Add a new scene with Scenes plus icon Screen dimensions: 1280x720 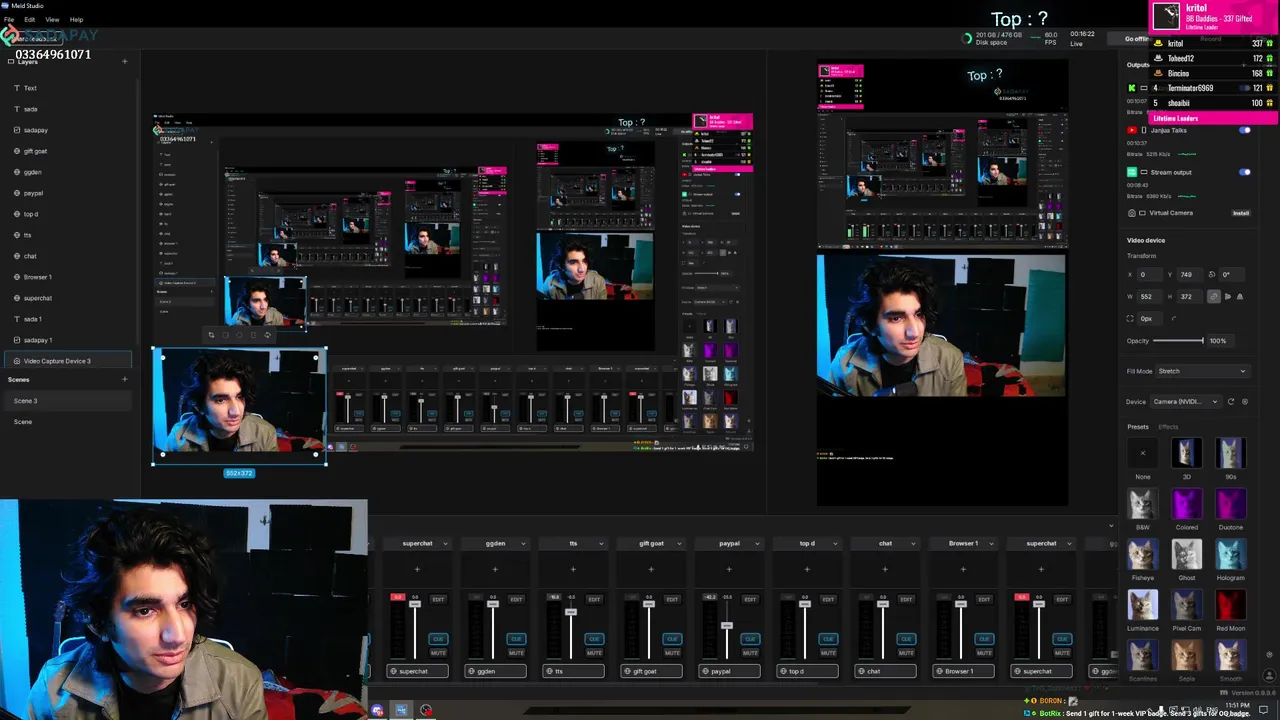125,380
